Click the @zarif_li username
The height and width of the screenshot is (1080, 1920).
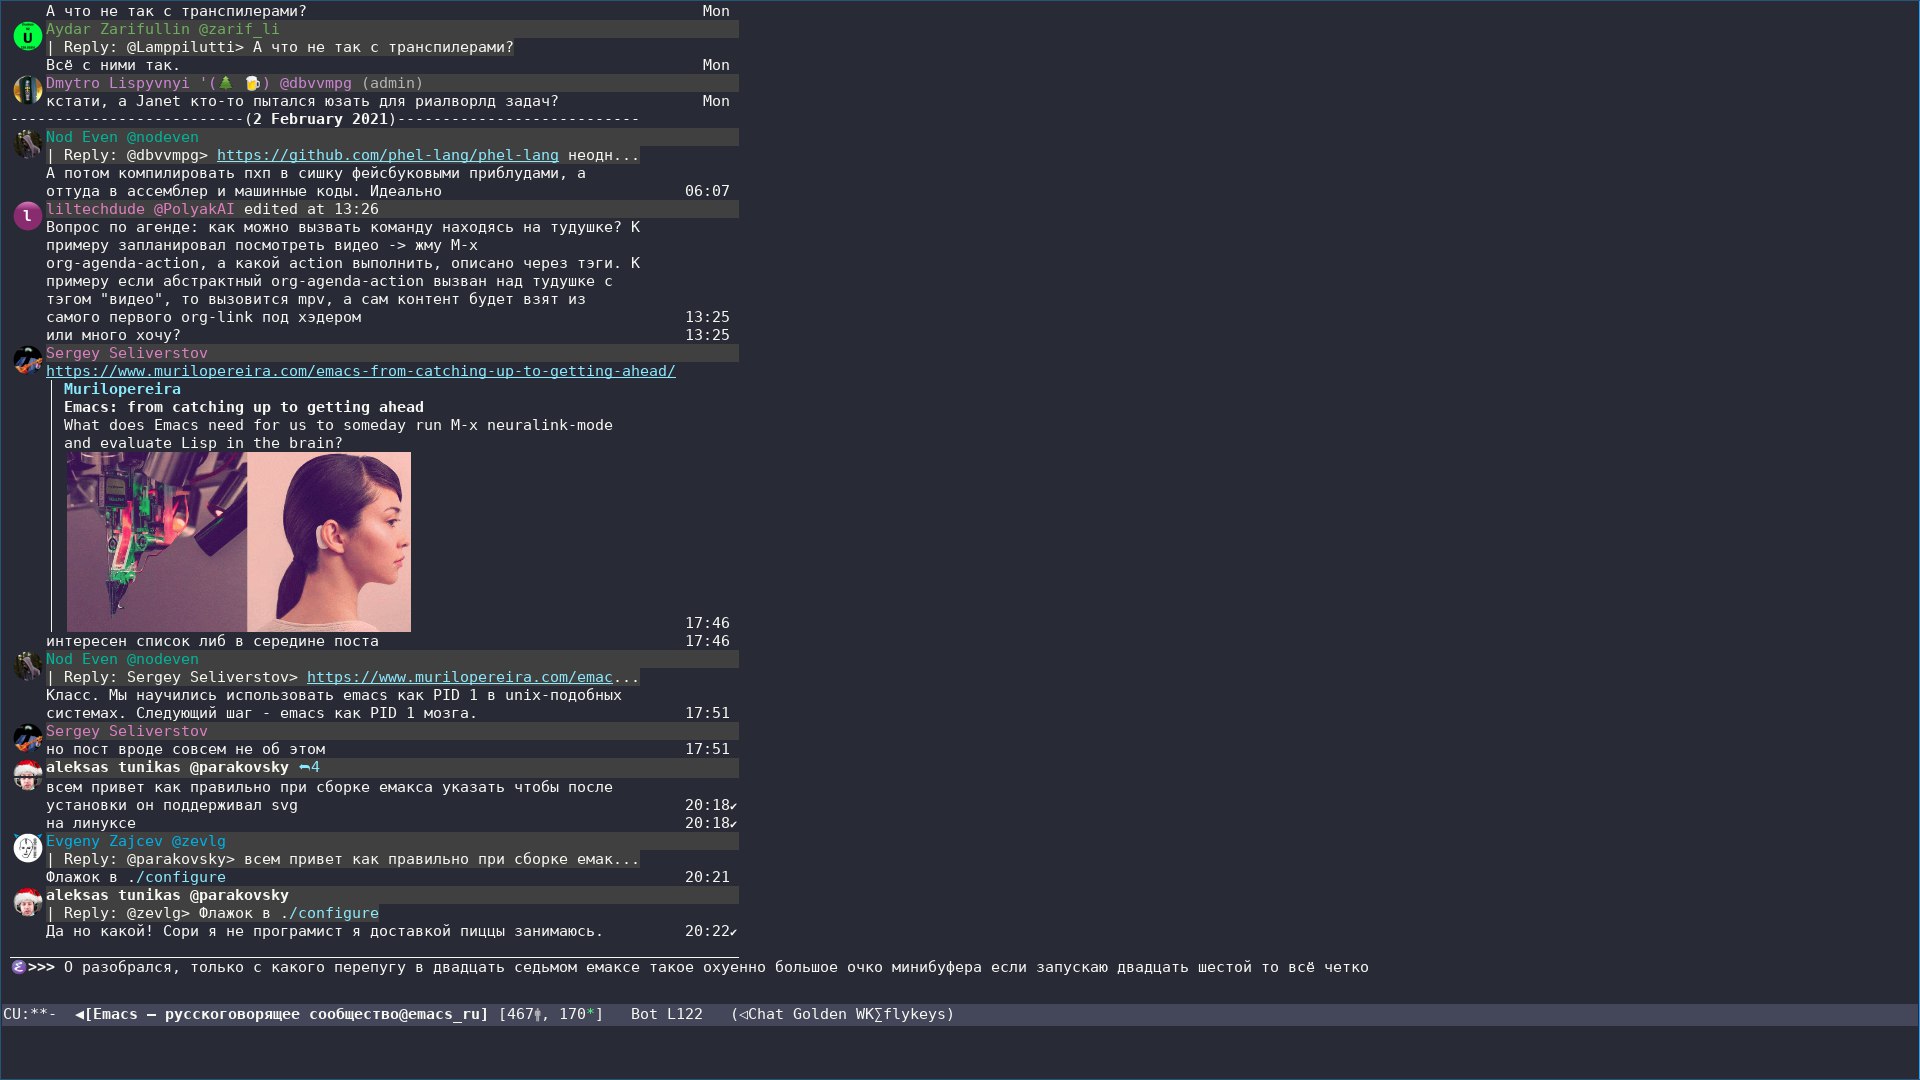click(239, 29)
